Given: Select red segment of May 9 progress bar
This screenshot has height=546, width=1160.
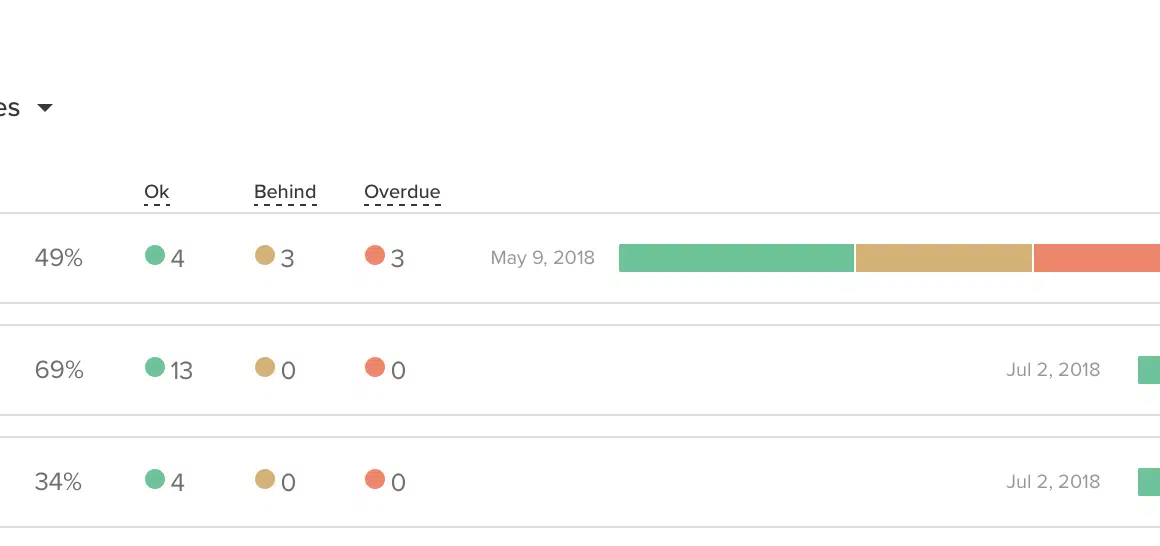Looking at the screenshot, I should (x=1096, y=258).
